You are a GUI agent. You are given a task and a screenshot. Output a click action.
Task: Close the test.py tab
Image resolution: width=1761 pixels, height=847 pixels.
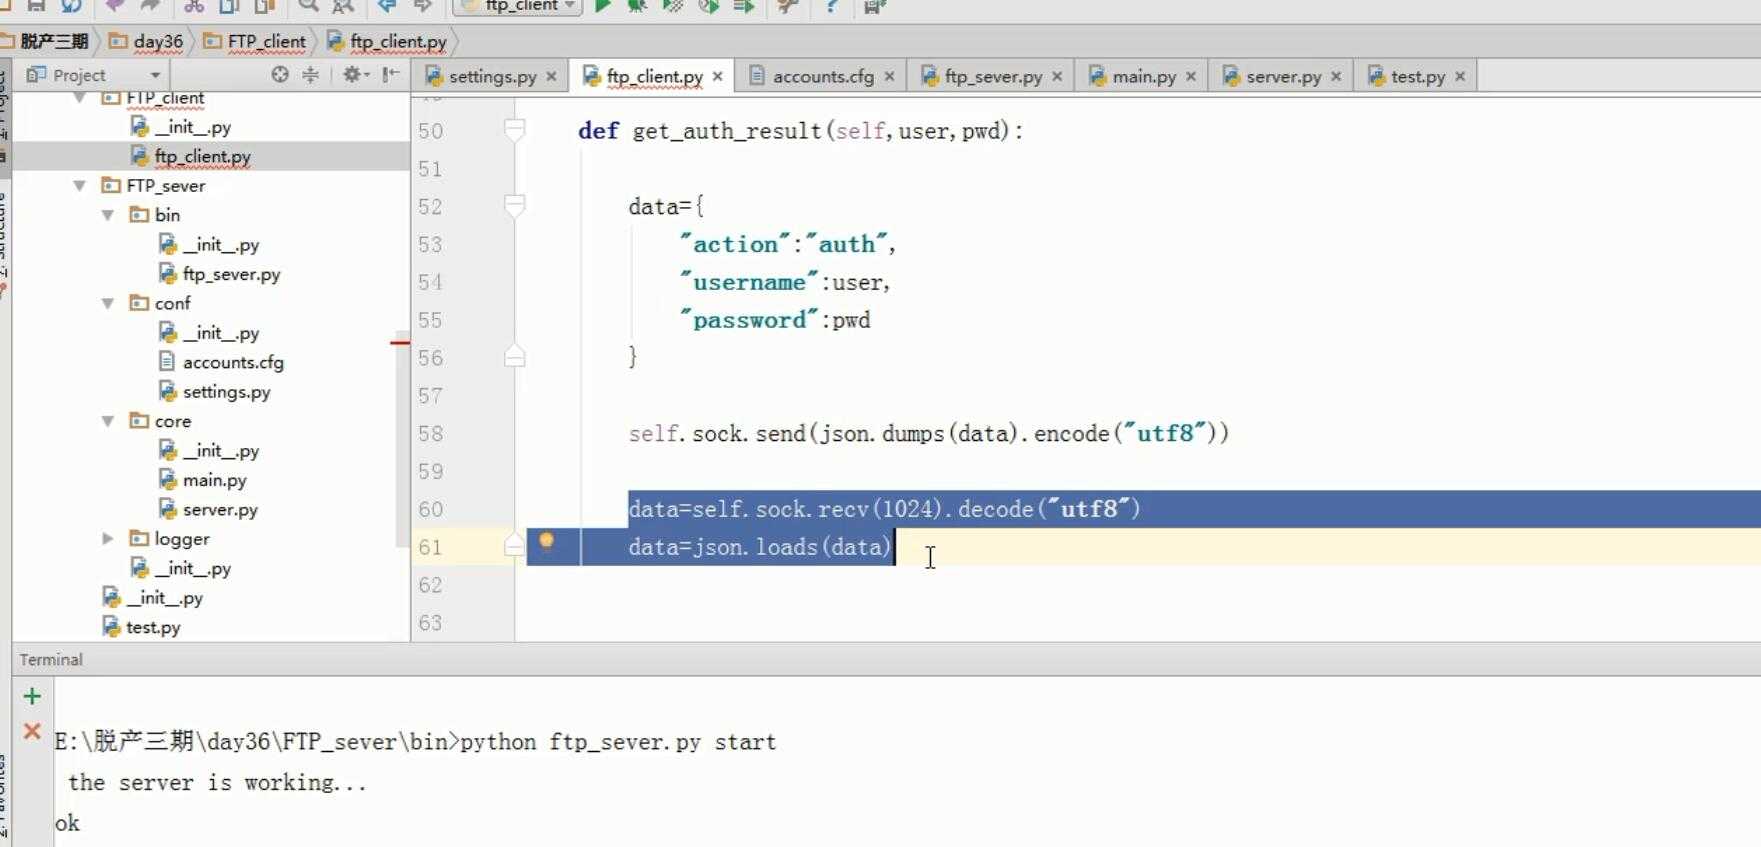[x=1460, y=76]
